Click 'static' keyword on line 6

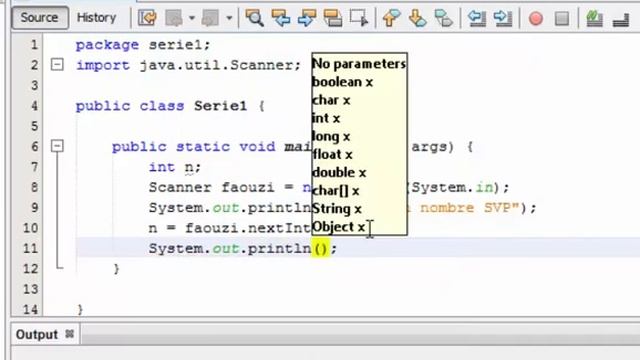[x=203, y=147]
